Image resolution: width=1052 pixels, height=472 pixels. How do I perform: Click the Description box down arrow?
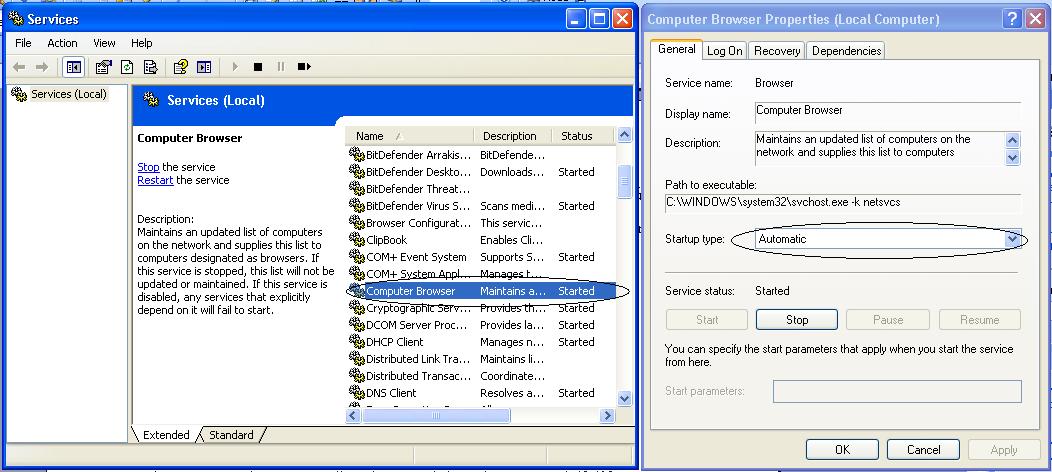(1012, 158)
